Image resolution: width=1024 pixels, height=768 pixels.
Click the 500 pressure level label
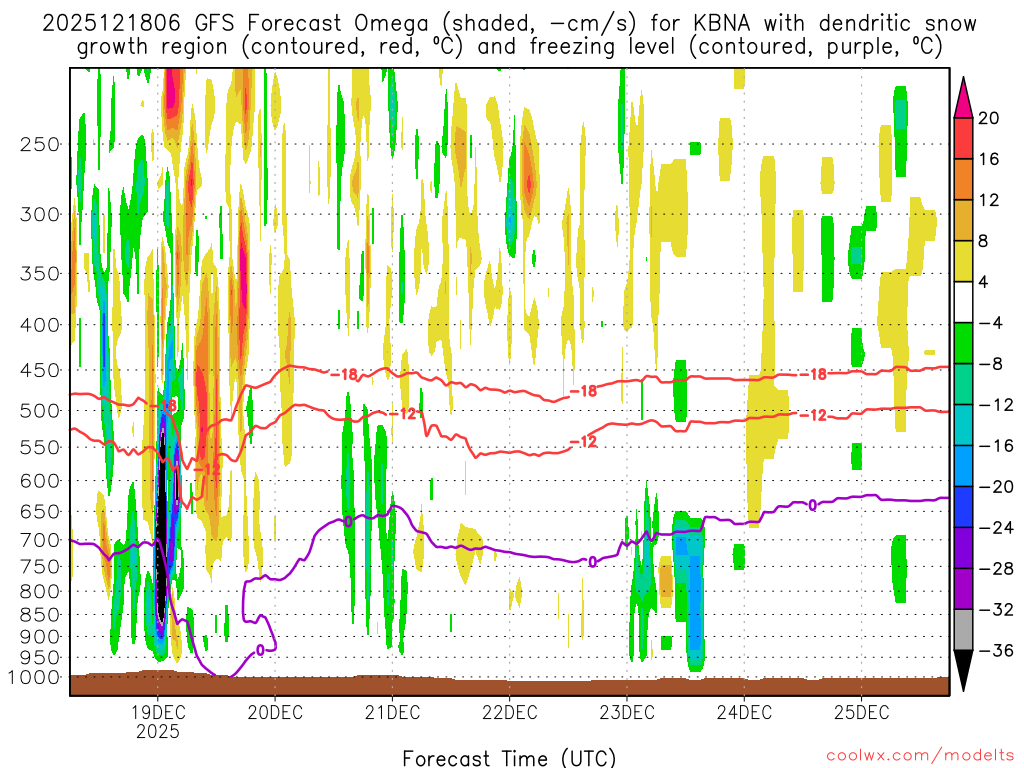tap(40, 411)
